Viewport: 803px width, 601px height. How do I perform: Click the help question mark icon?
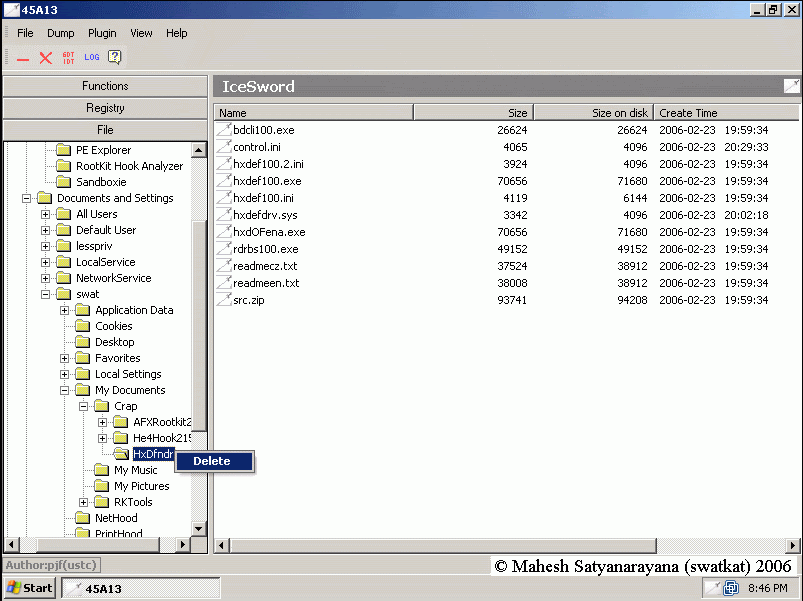pos(115,57)
